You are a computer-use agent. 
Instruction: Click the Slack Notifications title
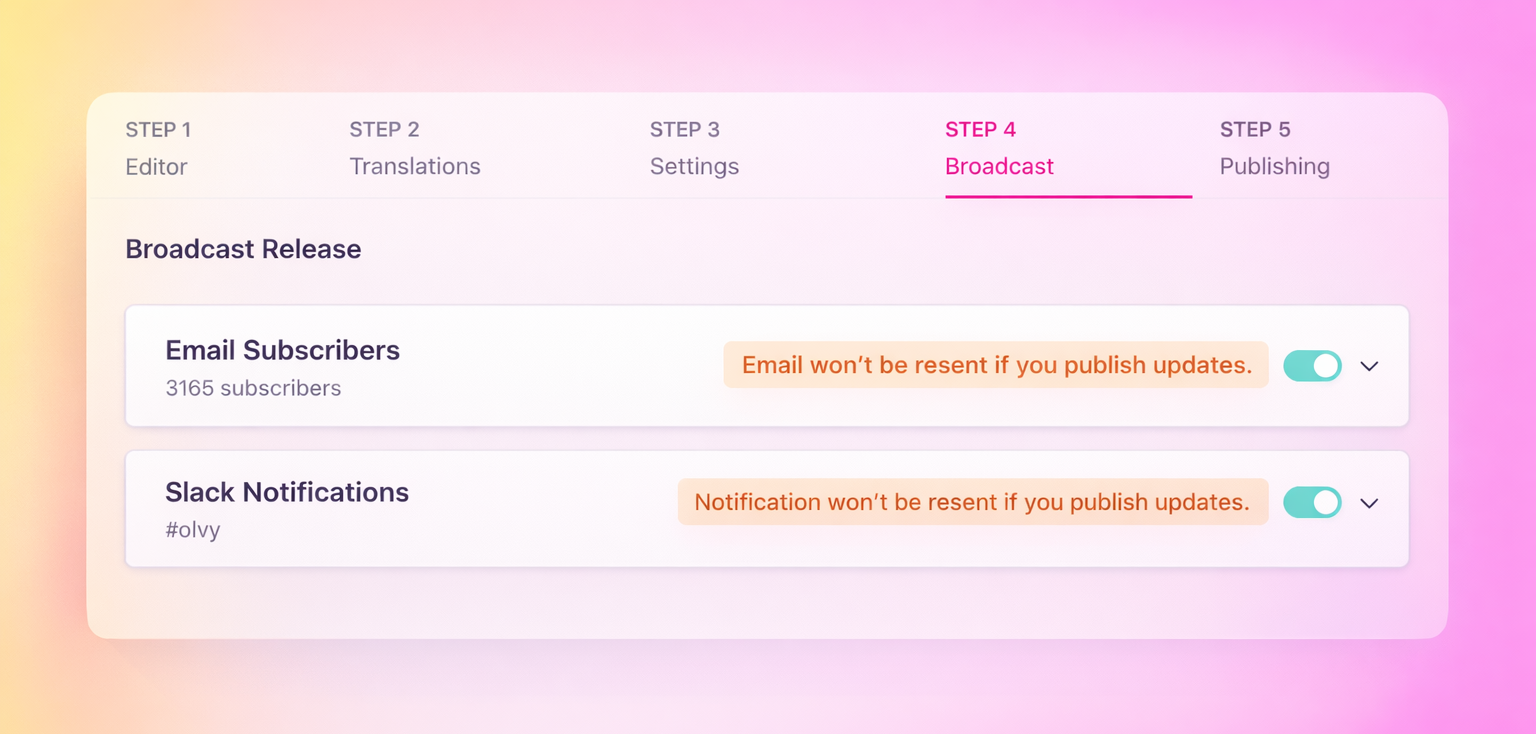coord(287,492)
